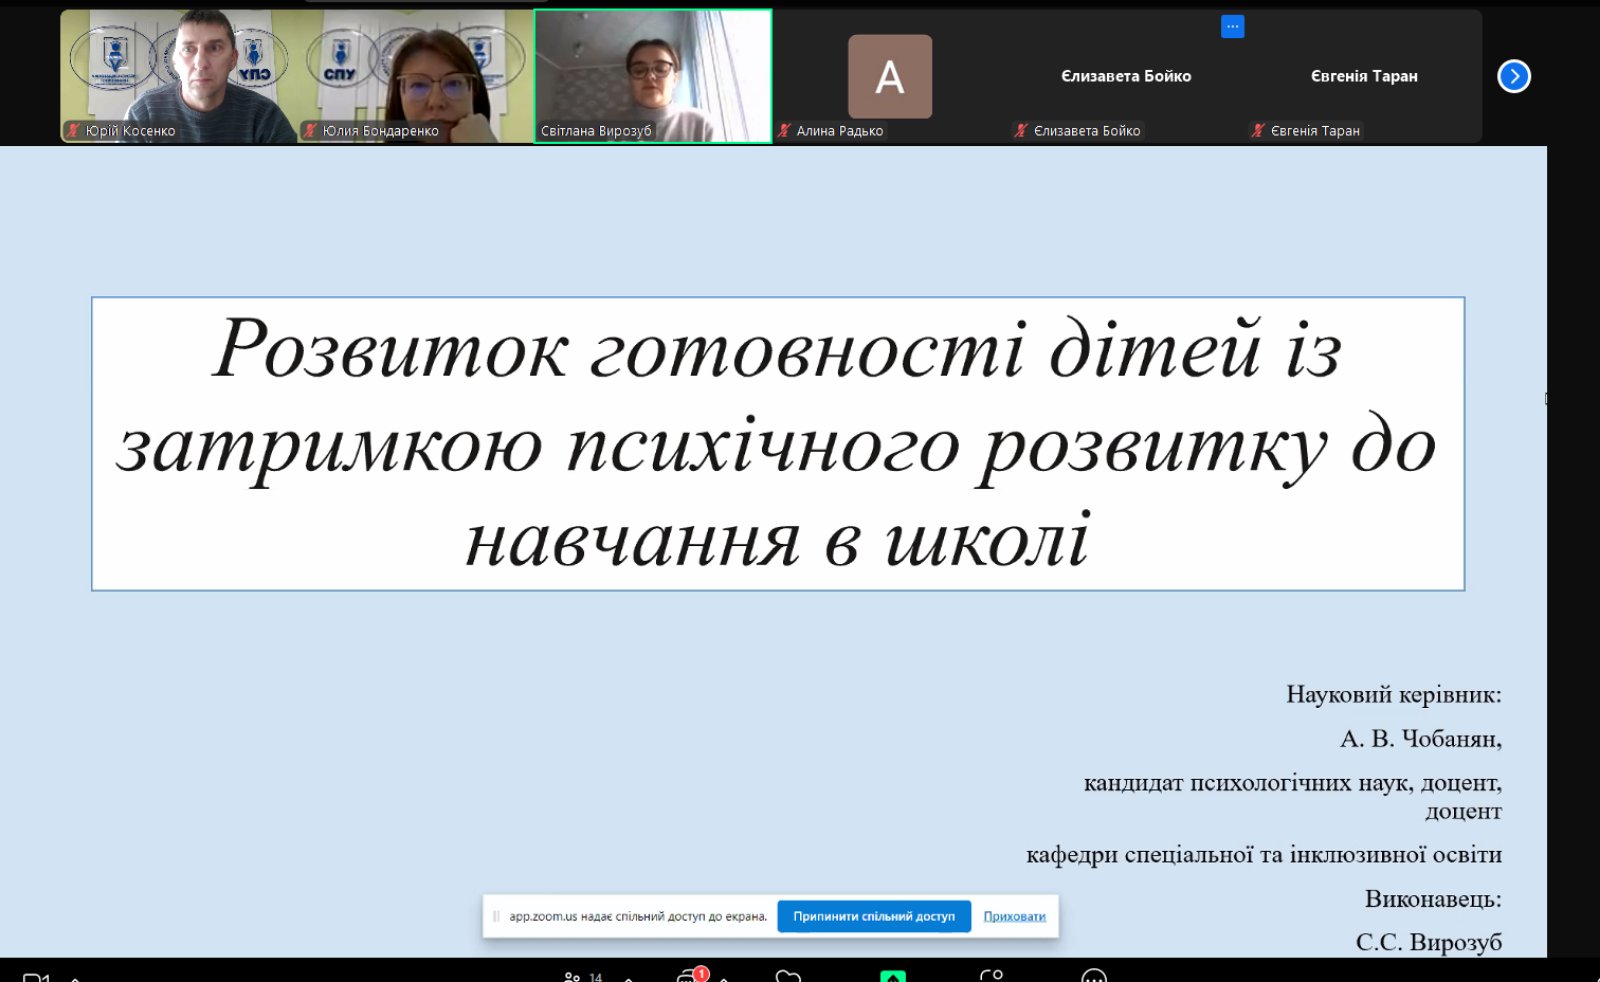Click the Apps icon in bottom toolbar

point(991,976)
